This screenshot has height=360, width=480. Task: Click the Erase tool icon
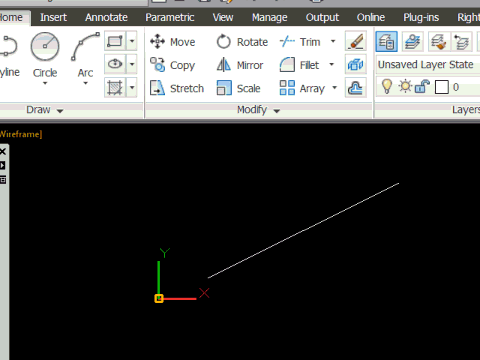(356, 41)
